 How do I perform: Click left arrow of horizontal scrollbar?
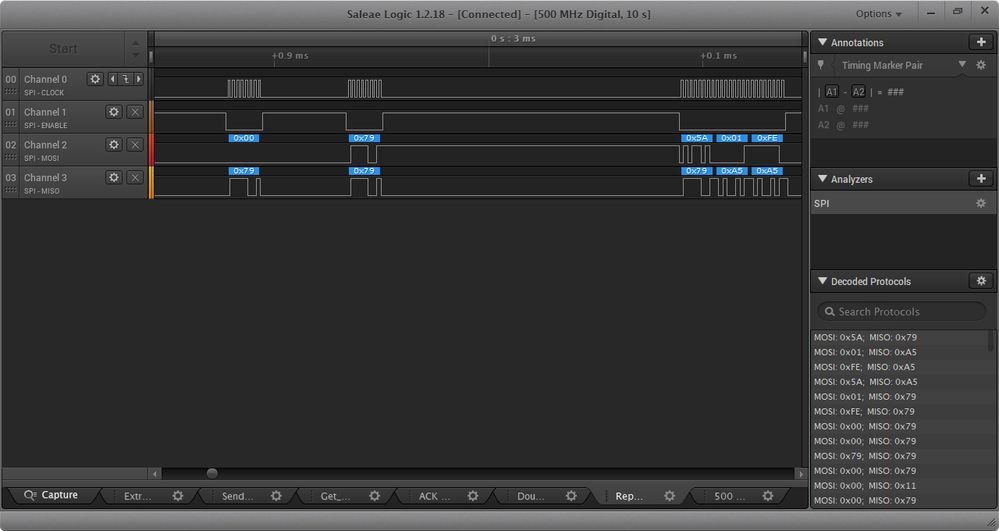(155, 474)
